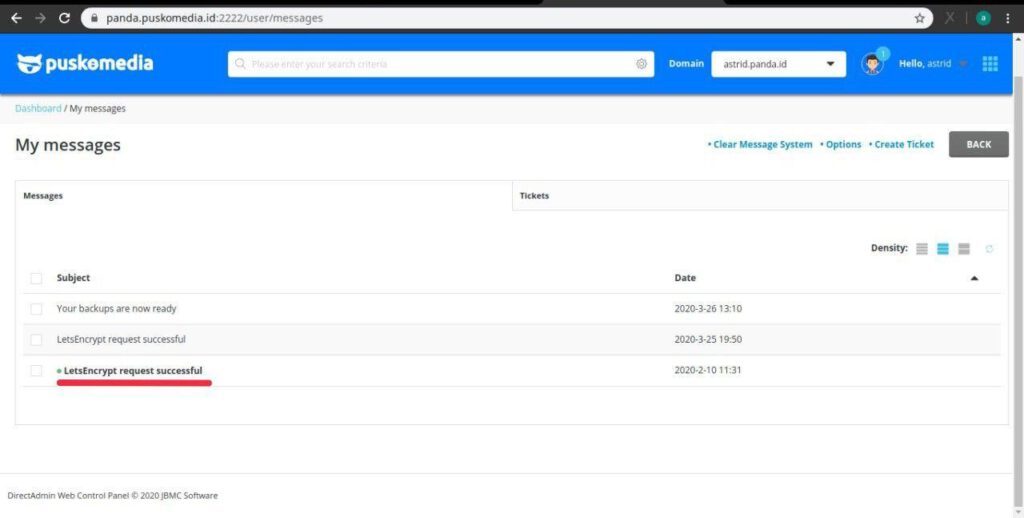Switch to the Tickets tab

point(535,196)
